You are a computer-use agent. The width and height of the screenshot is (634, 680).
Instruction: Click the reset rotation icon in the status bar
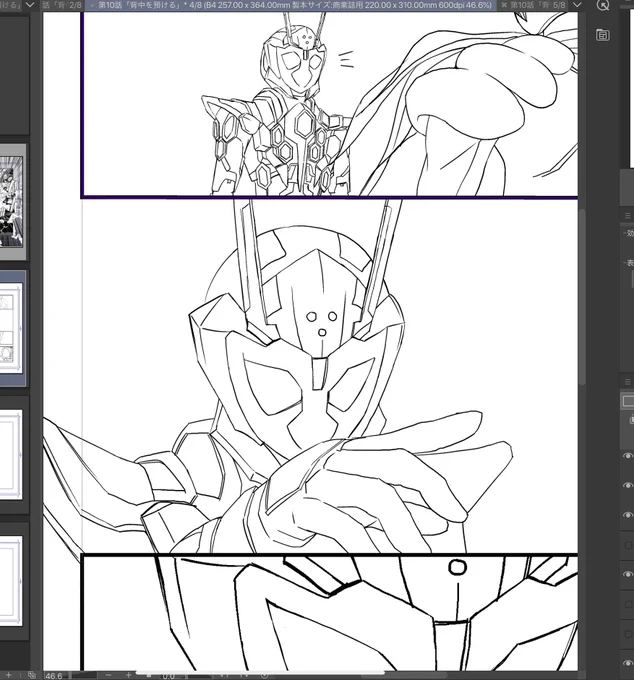click(x=264, y=675)
